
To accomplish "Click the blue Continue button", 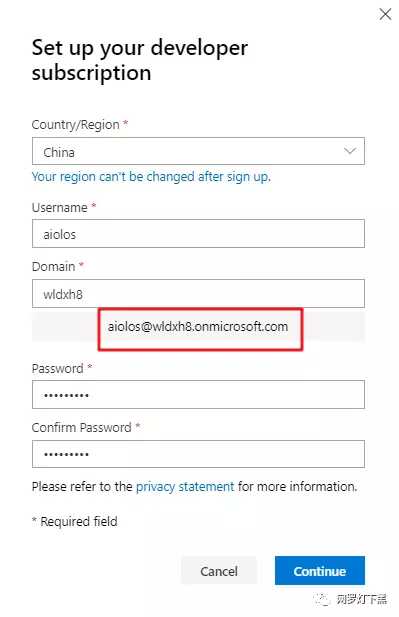I will click(x=320, y=571).
